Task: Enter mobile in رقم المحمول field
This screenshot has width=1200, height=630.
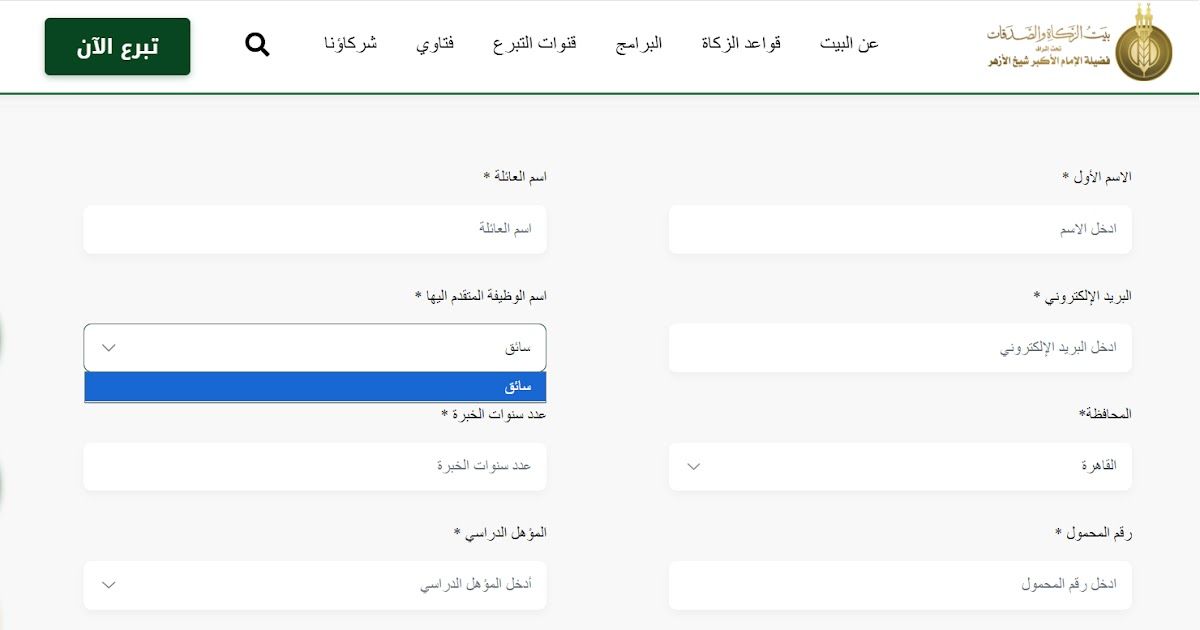Action: 900,585
